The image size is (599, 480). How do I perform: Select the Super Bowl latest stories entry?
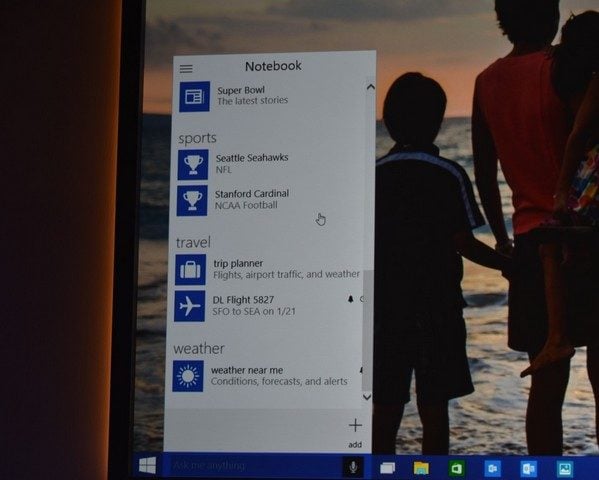pos(269,96)
